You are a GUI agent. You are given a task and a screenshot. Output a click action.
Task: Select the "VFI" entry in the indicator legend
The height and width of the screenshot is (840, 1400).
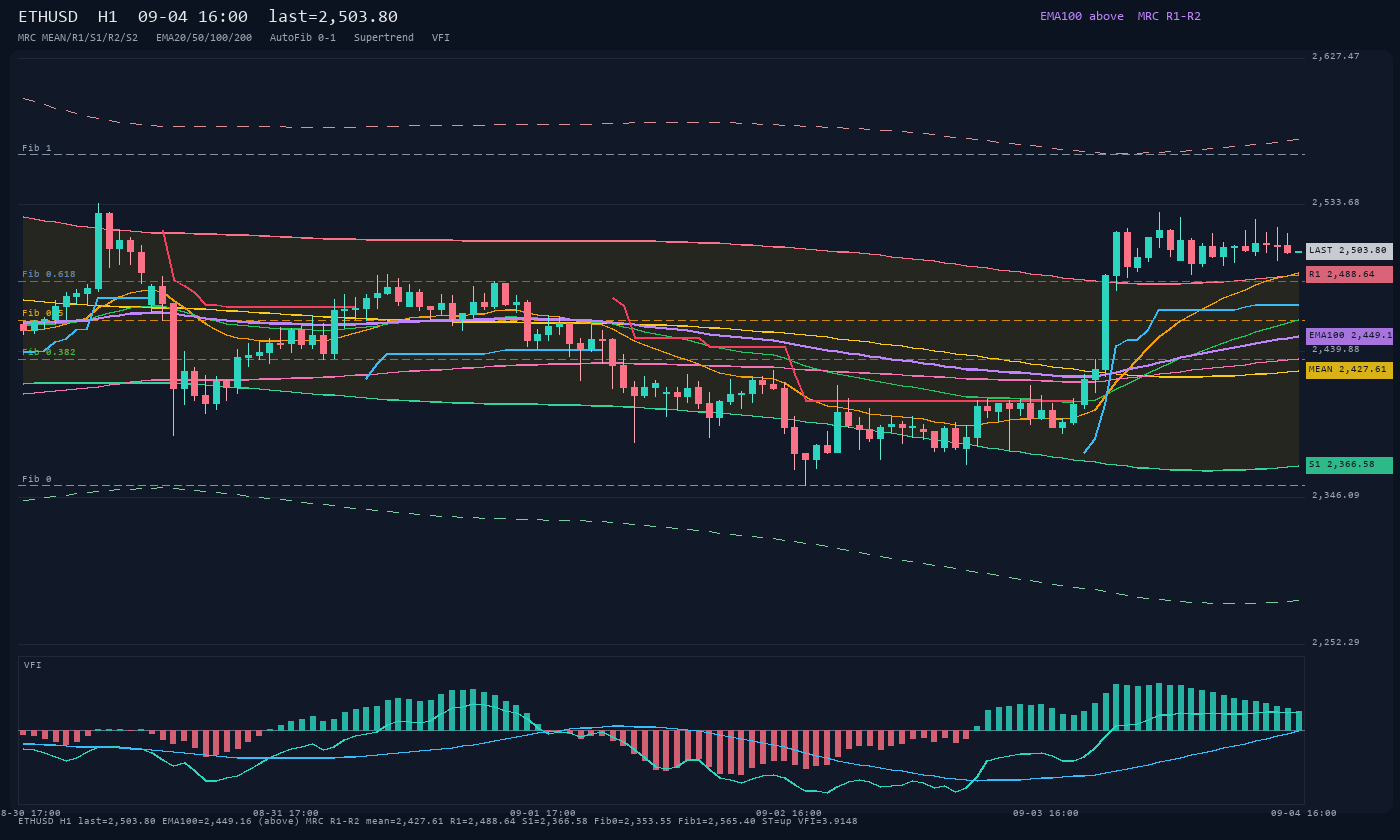tap(441, 38)
